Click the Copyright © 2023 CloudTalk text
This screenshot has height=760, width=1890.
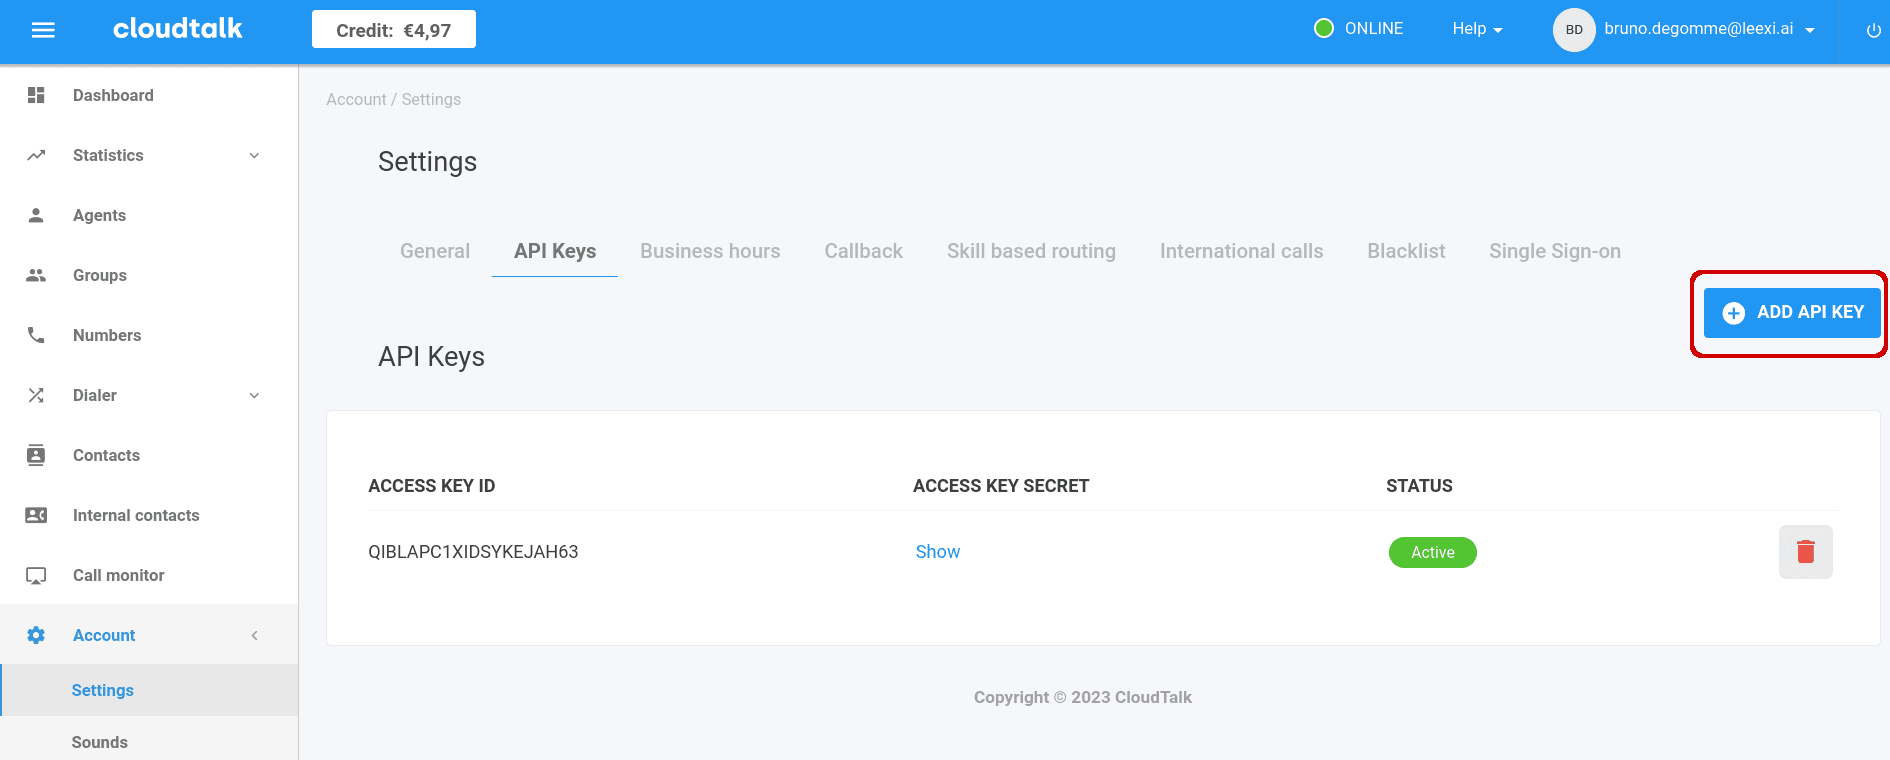(x=1083, y=697)
